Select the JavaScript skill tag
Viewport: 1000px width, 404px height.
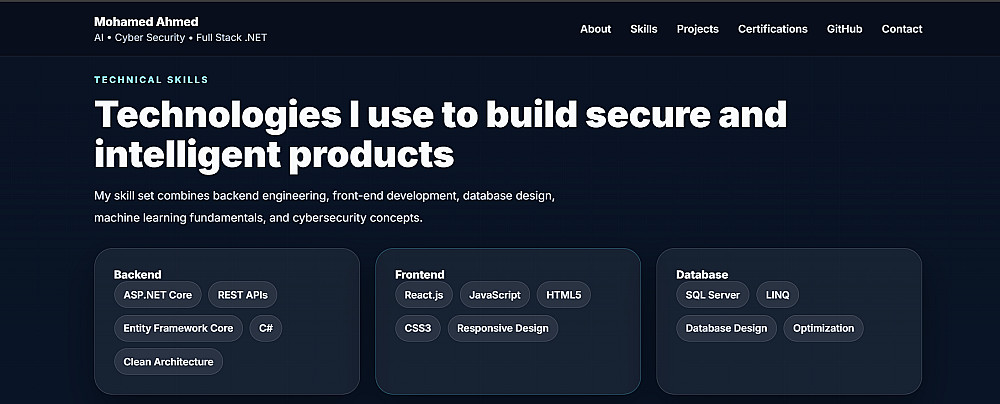click(495, 295)
